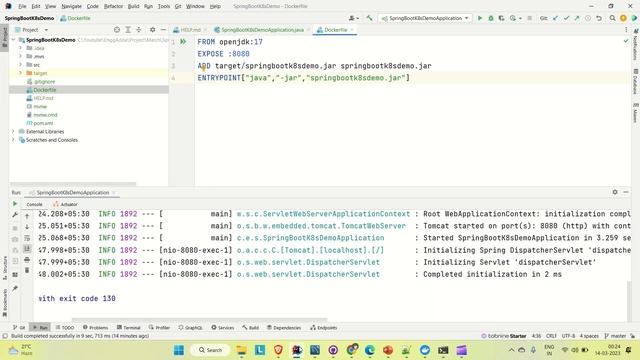Update project via Git blue arrow icon
The image size is (640, 360).
(556, 18)
